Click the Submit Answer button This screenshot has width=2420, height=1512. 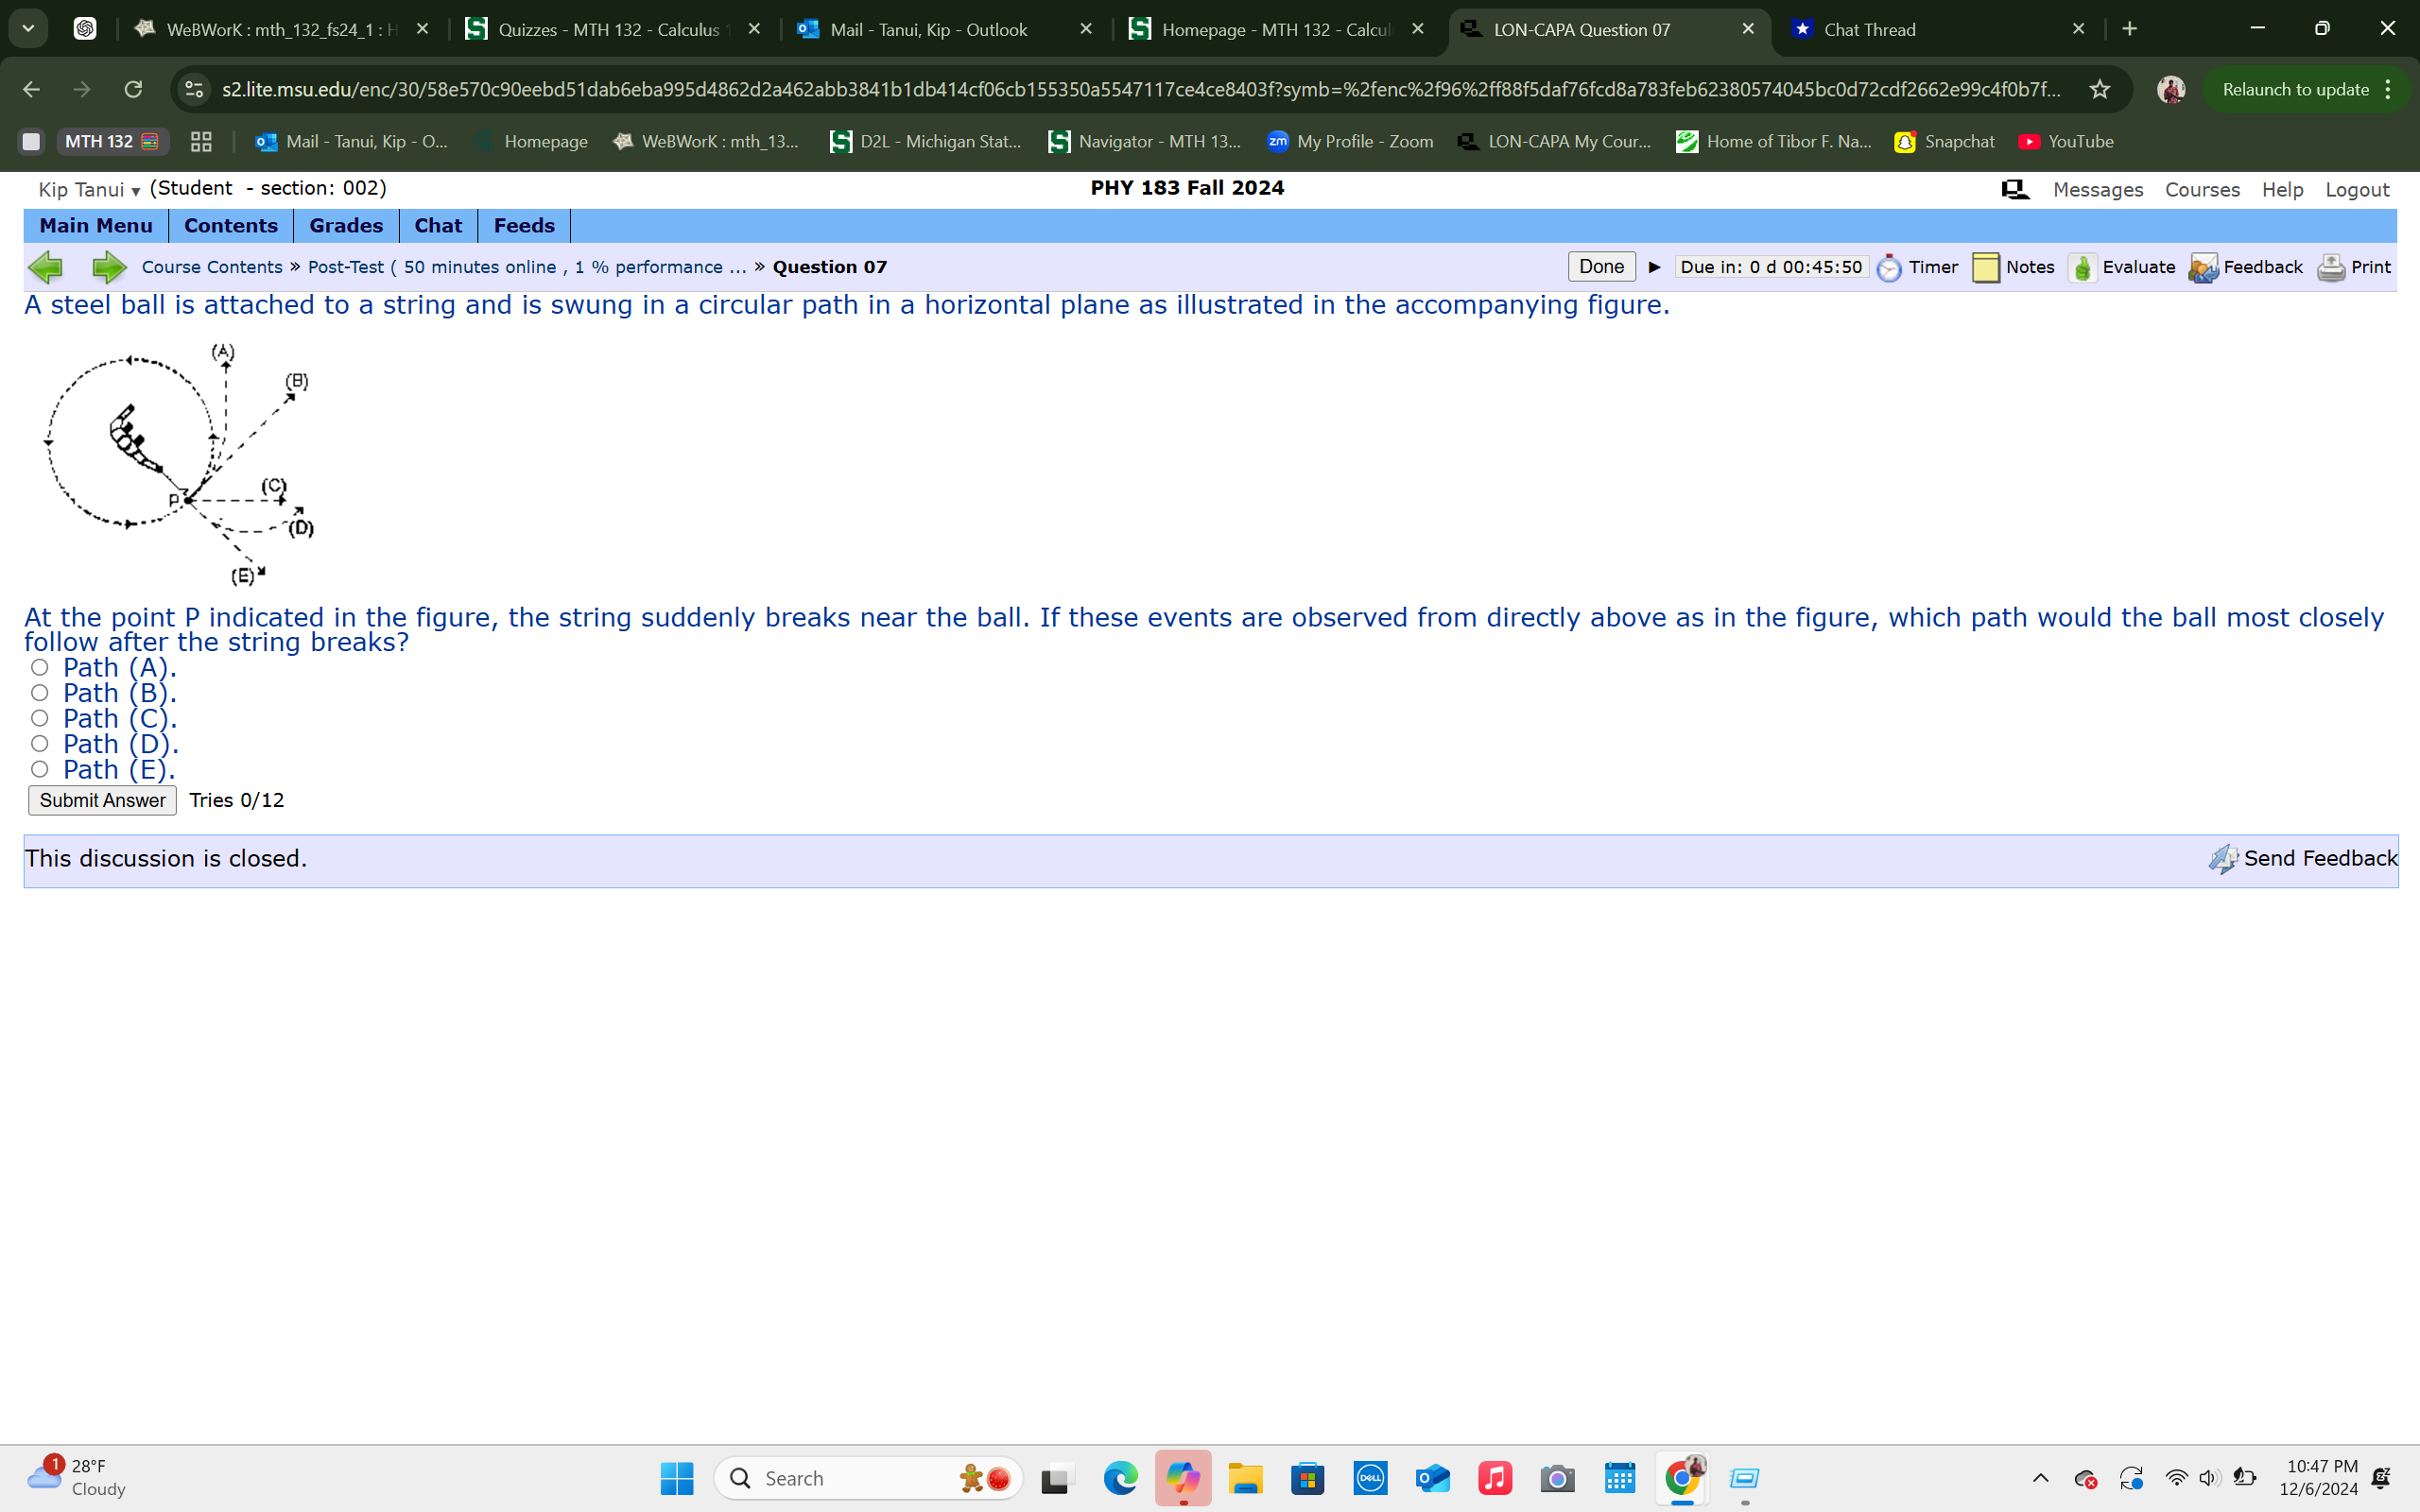coord(101,800)
